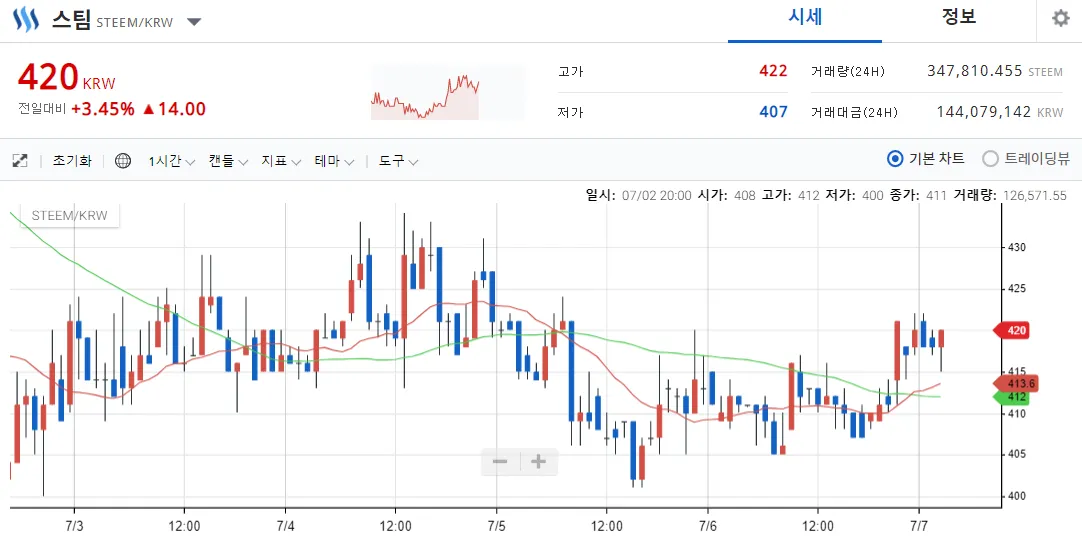Image resolution: width=1082 pixels, height=539 pixels.
Task: Open the 1시간 interval dropdown
Action: tap(171, 161)
